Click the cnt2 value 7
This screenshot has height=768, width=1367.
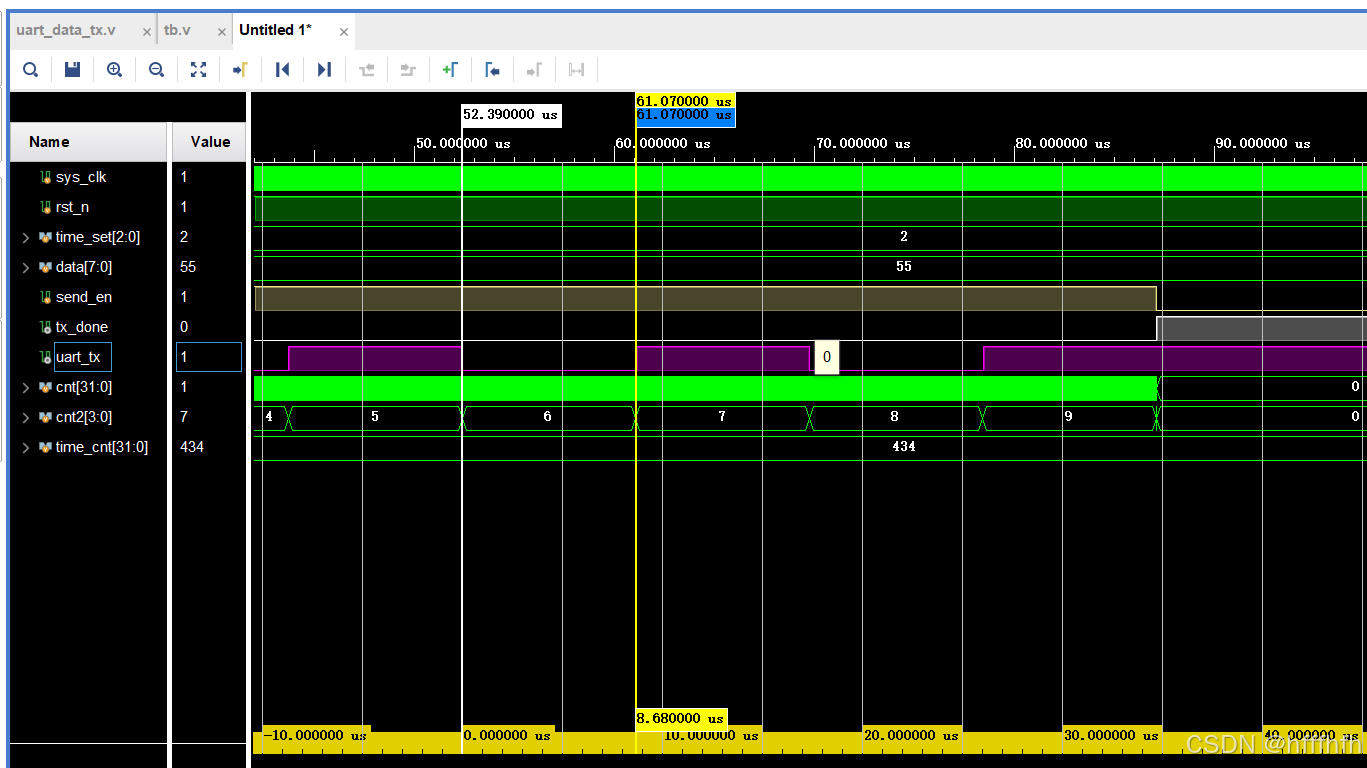click(x=184, y=417)
